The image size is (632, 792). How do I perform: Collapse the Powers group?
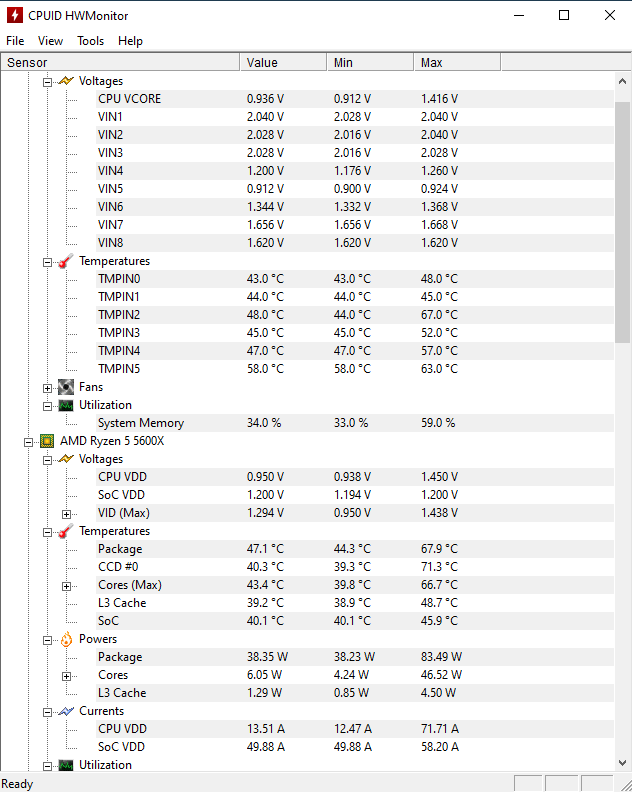(x=47, y=640)
